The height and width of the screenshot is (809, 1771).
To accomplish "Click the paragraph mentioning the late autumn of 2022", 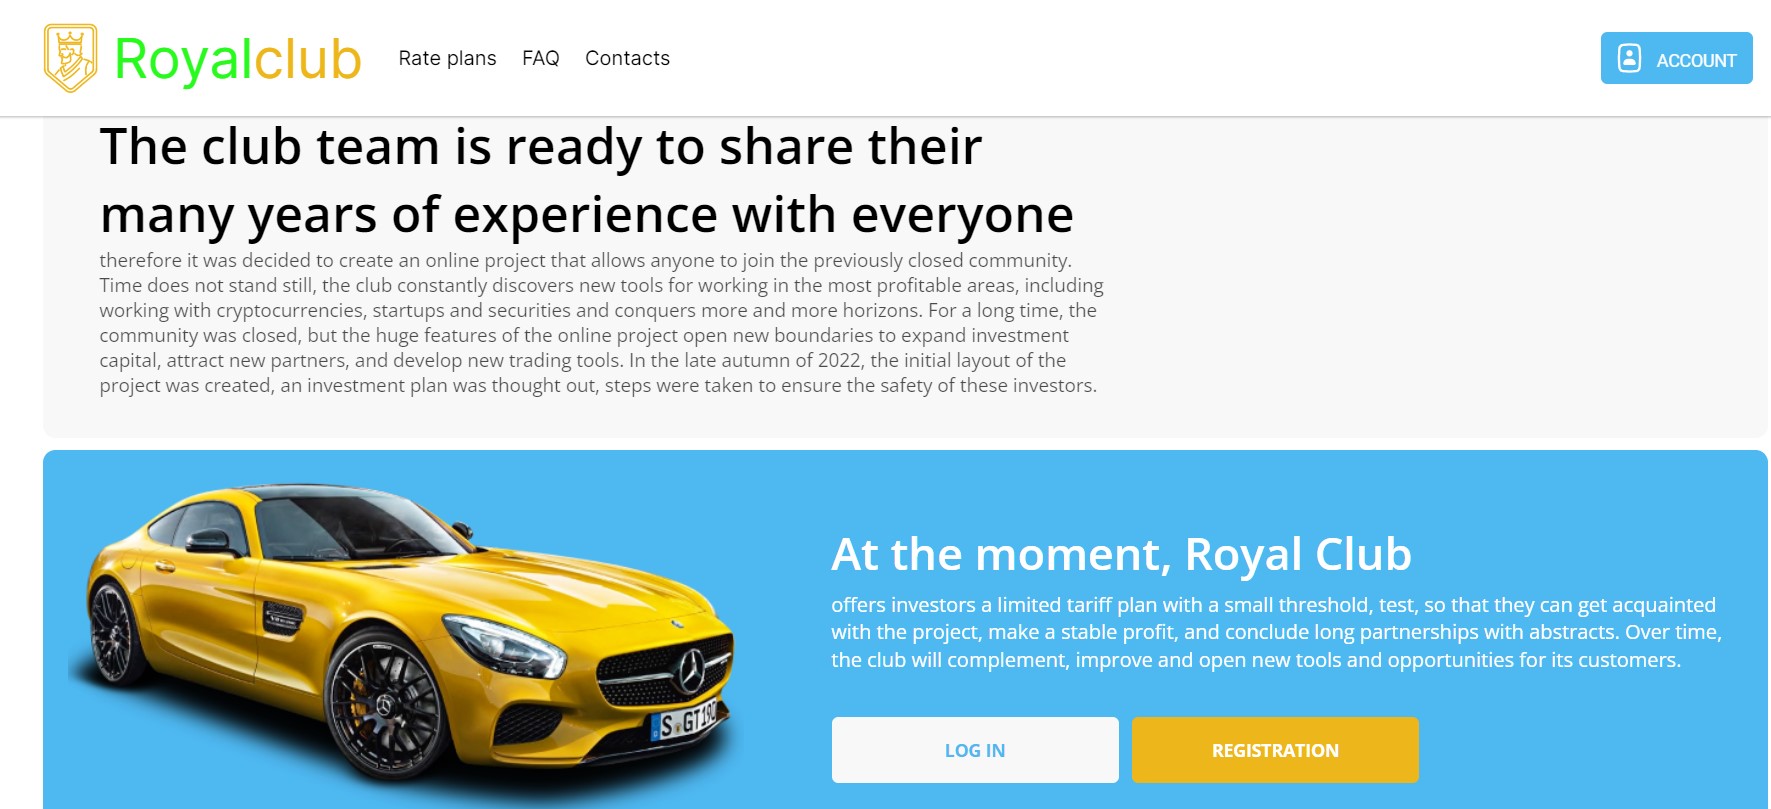I will pyautogui.click(x=601, y=323).
